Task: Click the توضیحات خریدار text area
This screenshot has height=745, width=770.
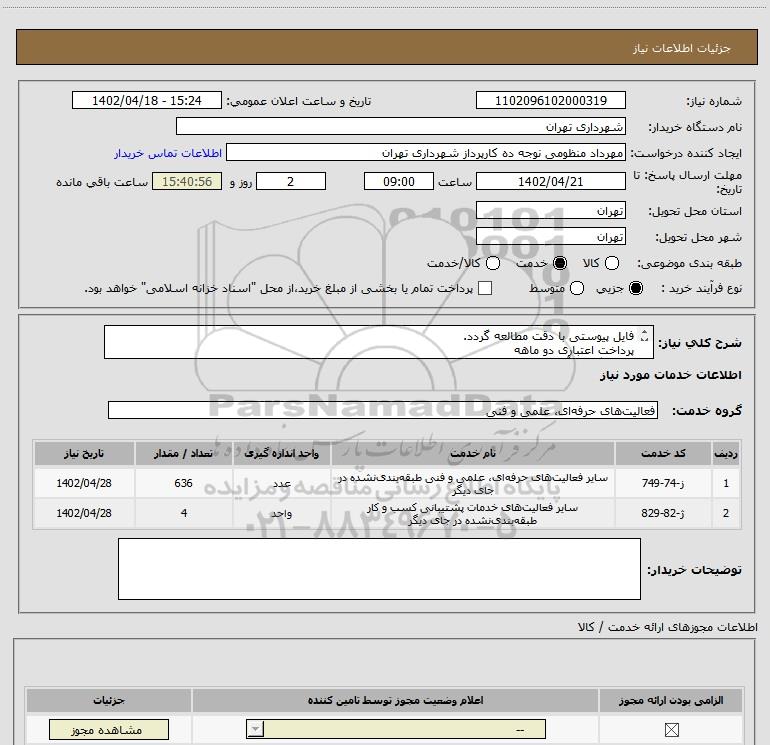Action: [379, 569]
